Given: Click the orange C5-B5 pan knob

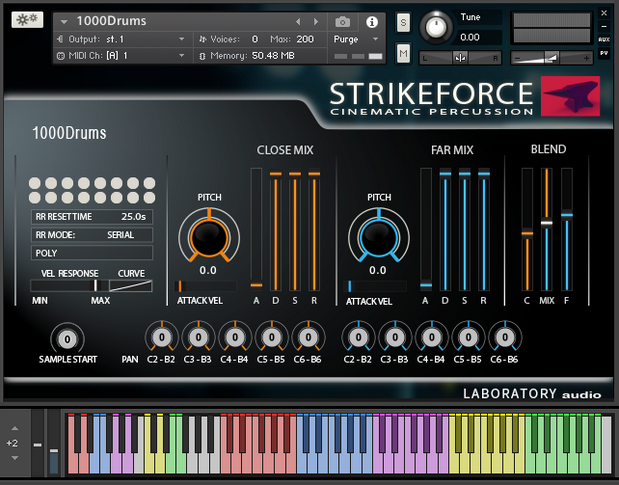Looking at the screenshot, I should point(272,337).
